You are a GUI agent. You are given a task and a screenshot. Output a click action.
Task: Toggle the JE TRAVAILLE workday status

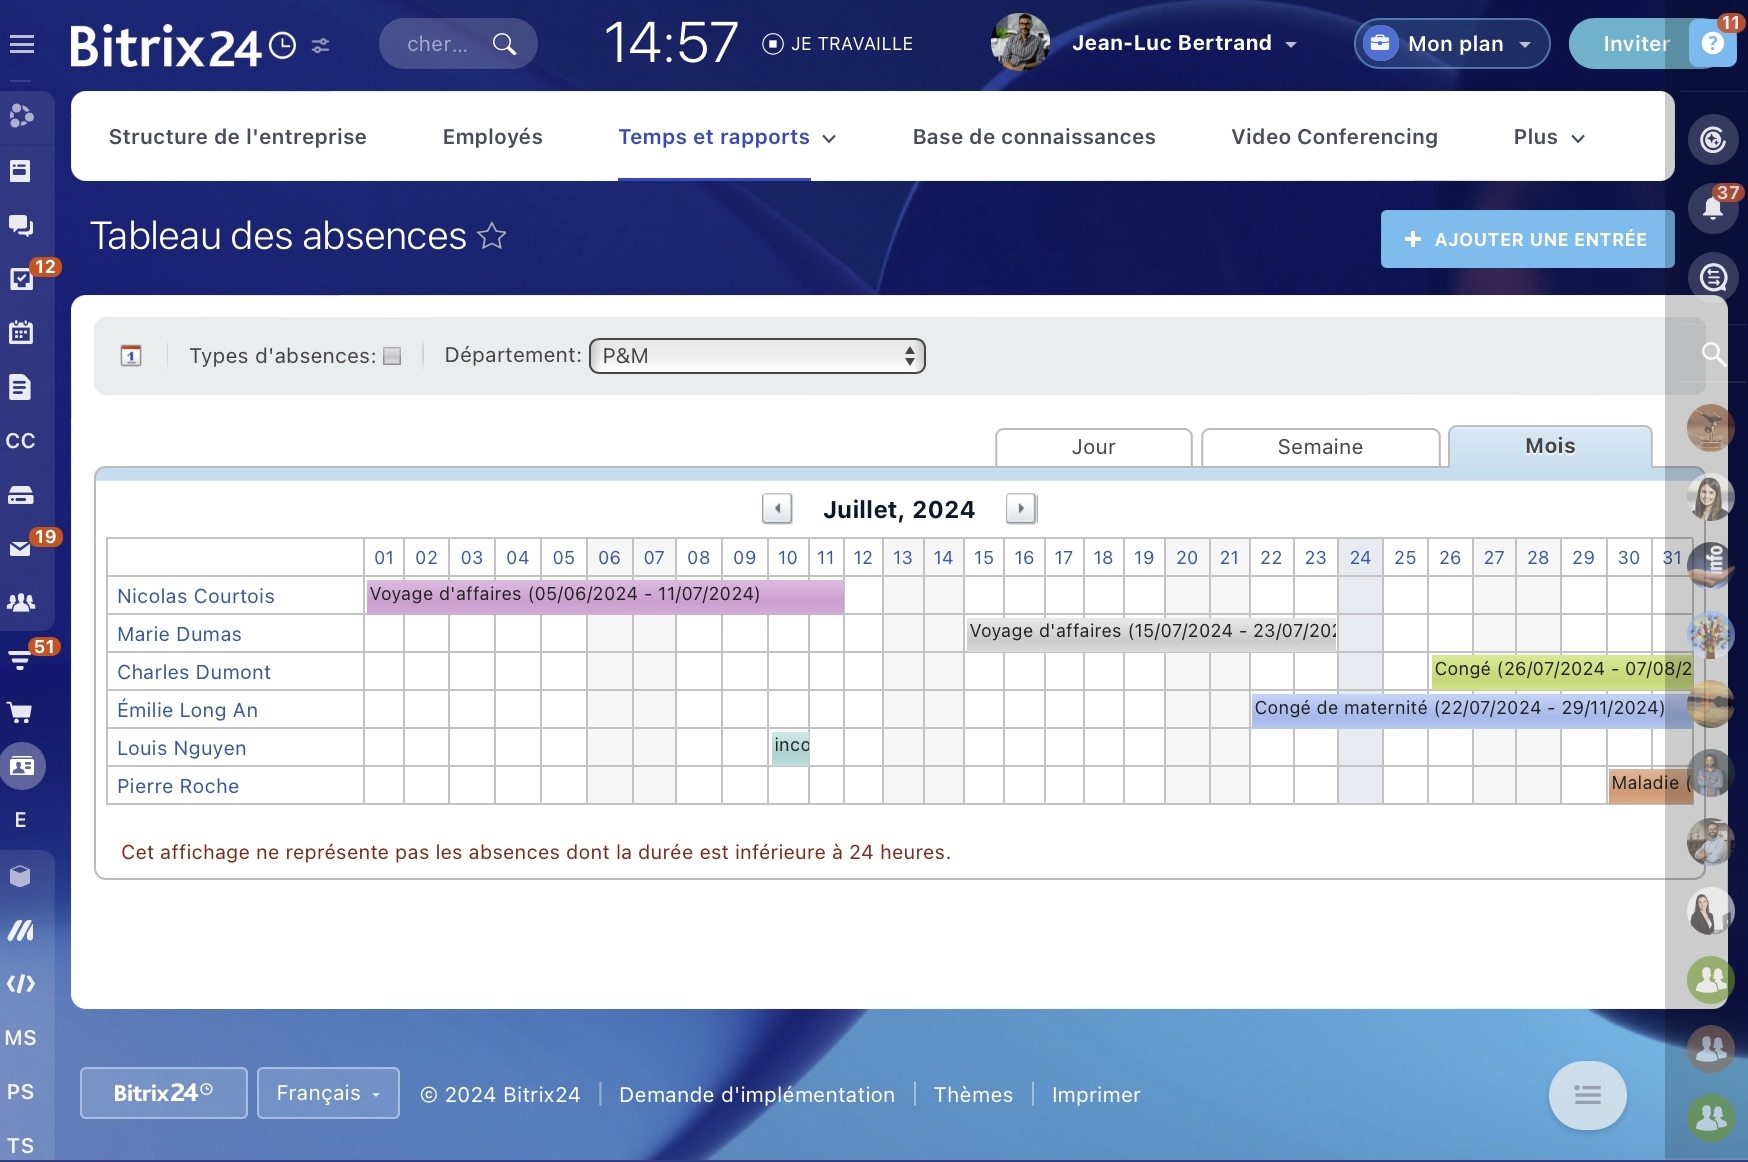coord(837,44)
